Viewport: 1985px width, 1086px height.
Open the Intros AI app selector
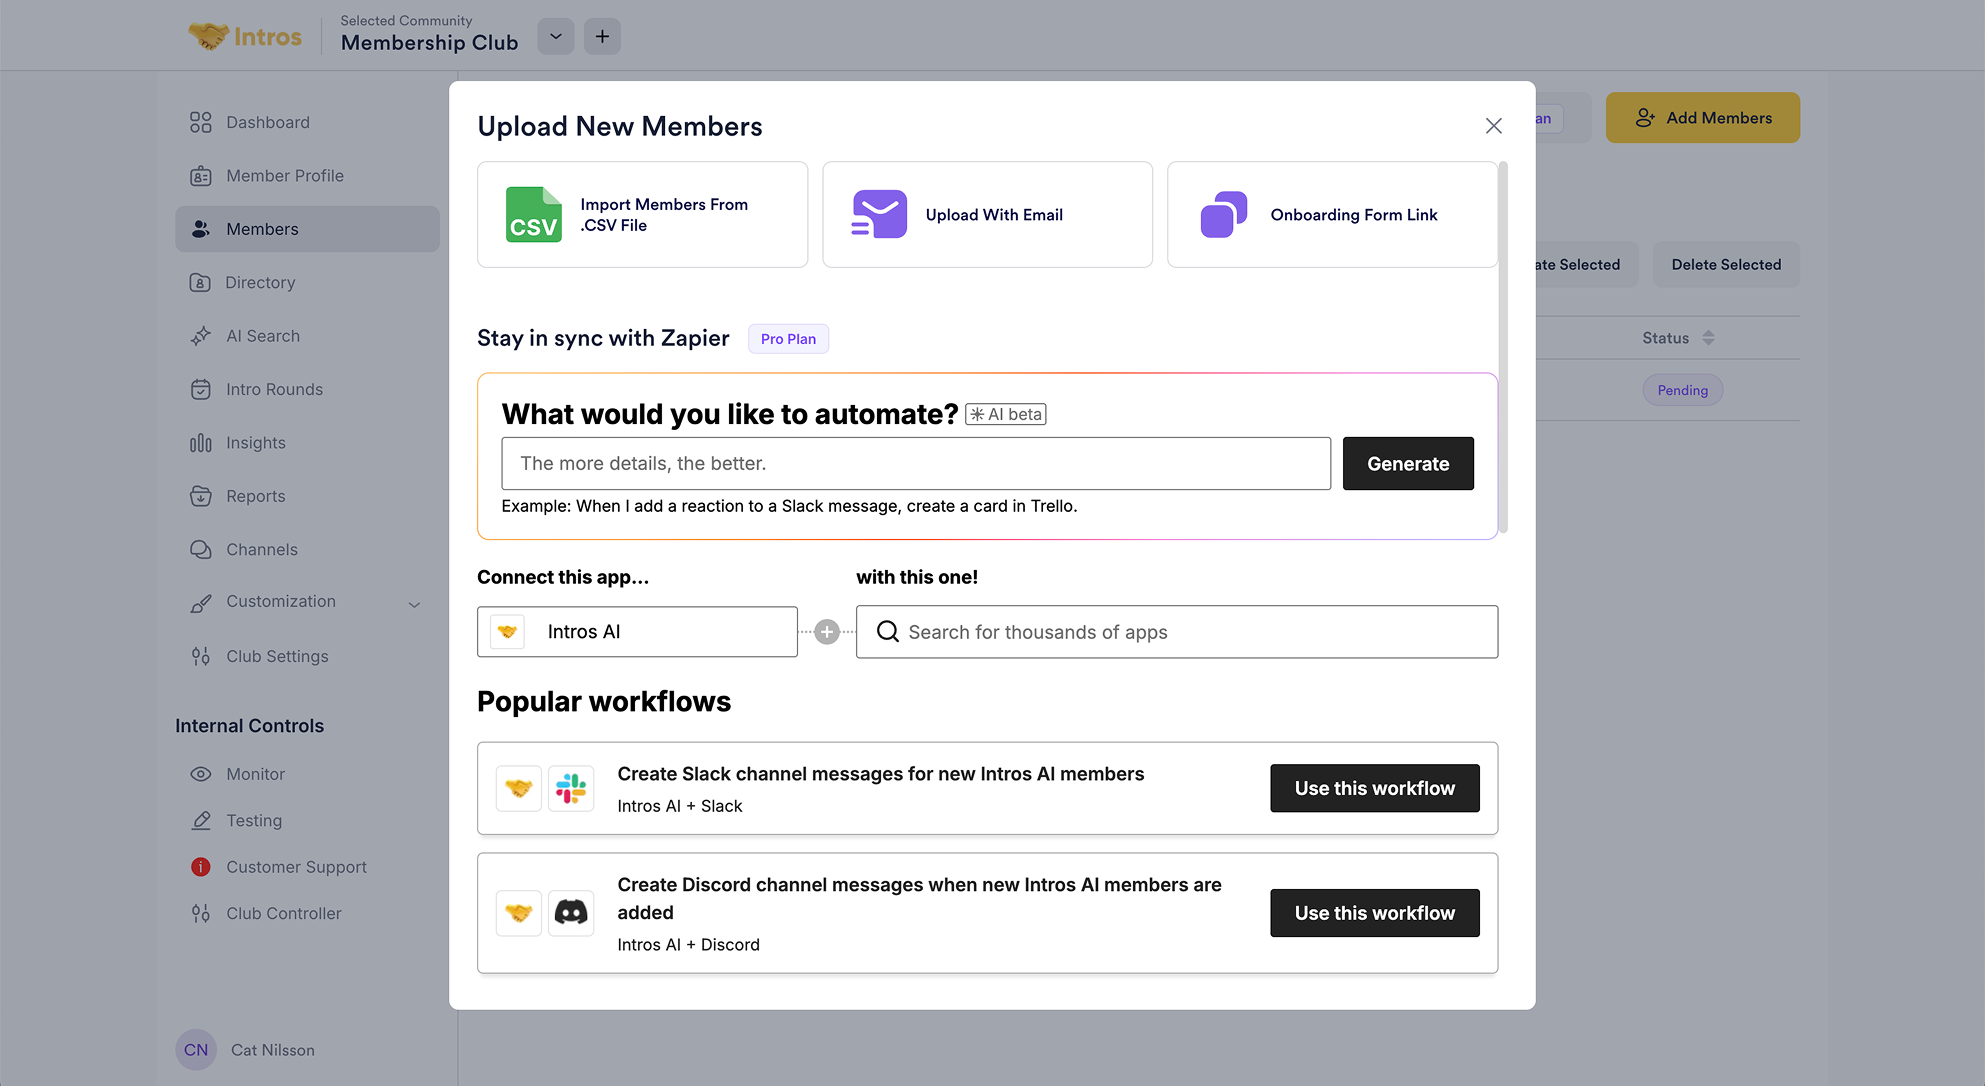point(637,632)
